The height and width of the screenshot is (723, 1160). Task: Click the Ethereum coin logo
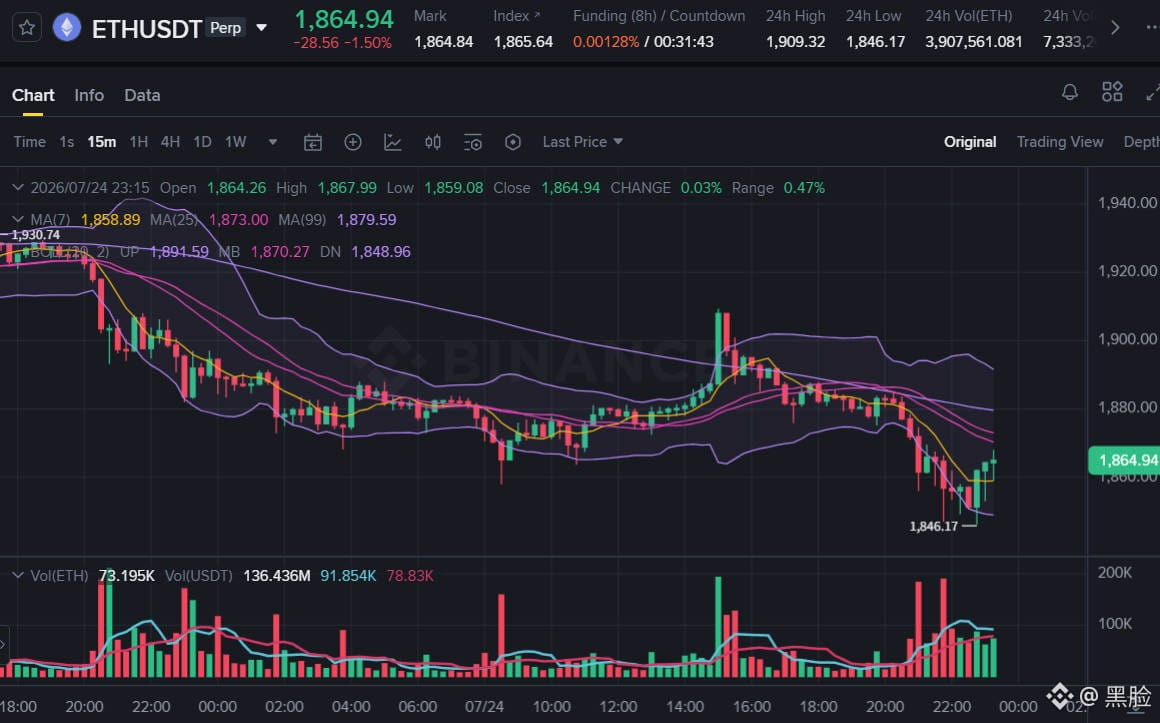(67, 28)
